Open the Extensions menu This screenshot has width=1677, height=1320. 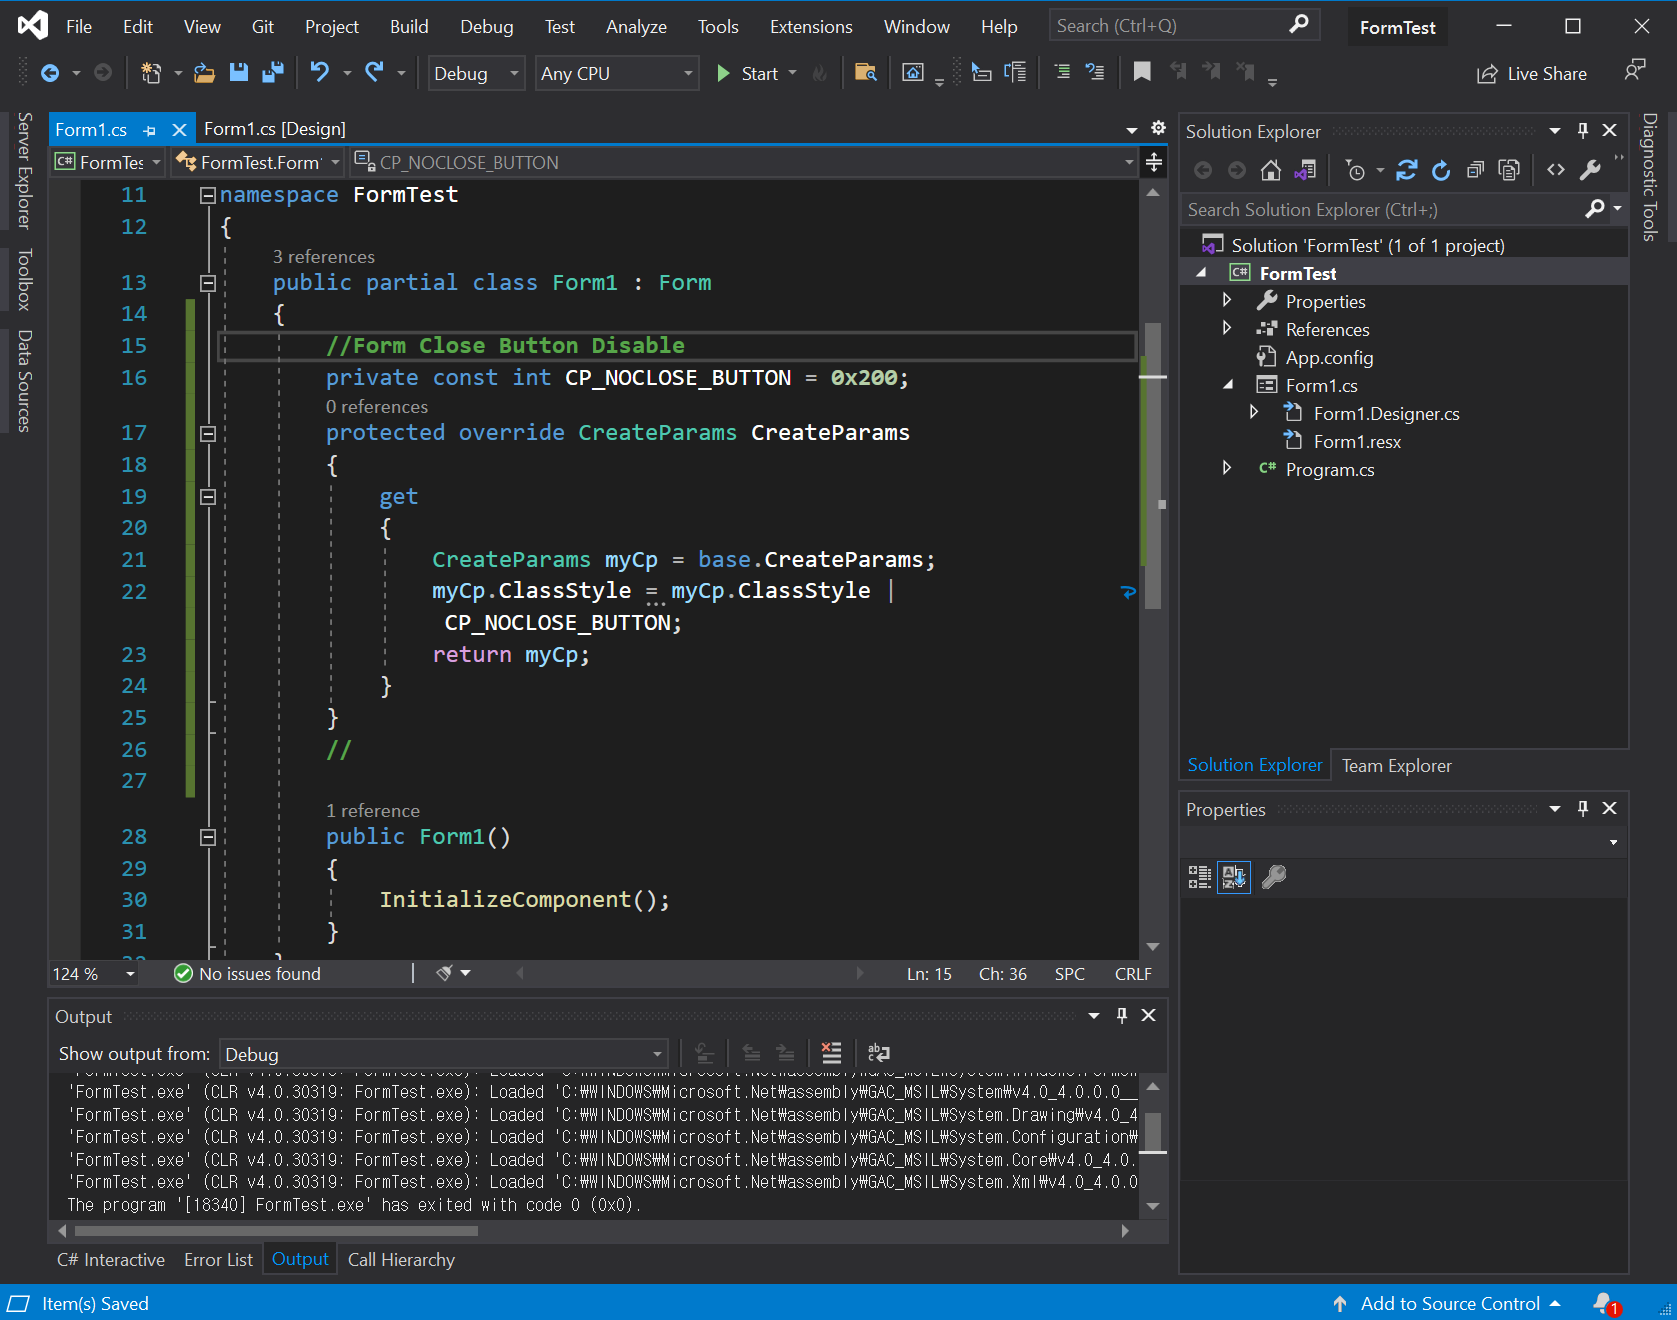pos(810,27)
